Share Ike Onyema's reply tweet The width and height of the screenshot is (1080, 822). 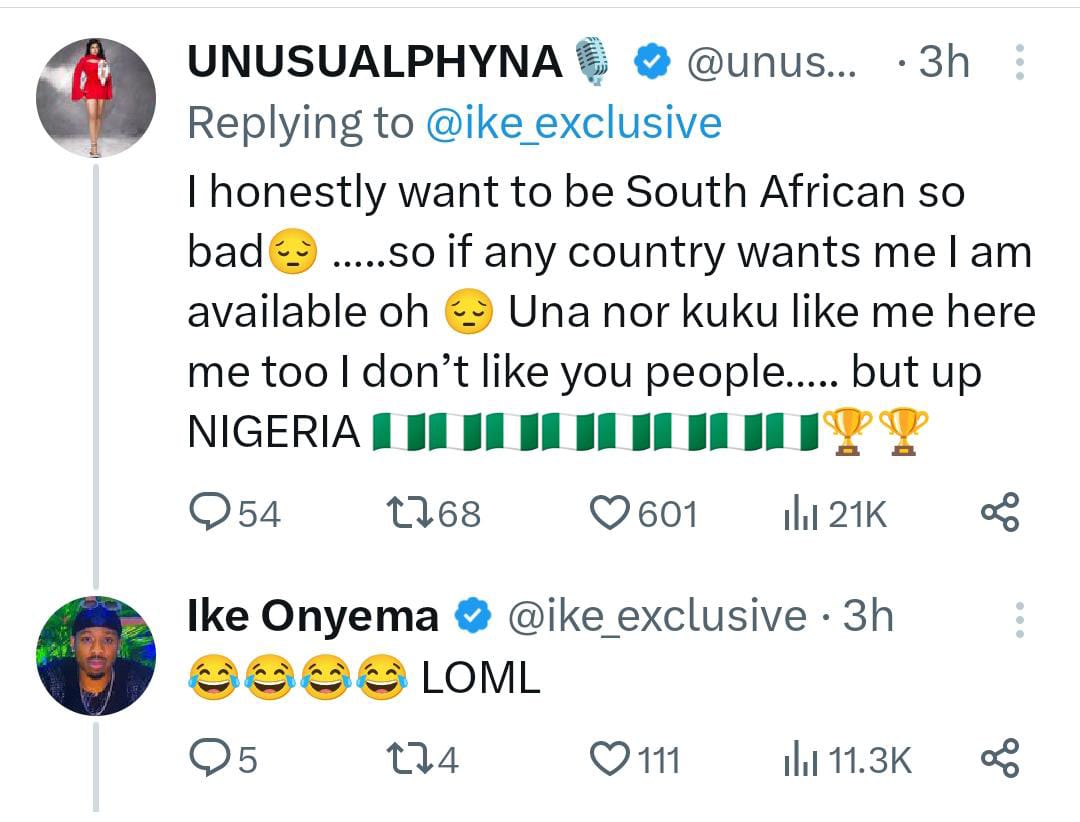tap(1000, 759)
